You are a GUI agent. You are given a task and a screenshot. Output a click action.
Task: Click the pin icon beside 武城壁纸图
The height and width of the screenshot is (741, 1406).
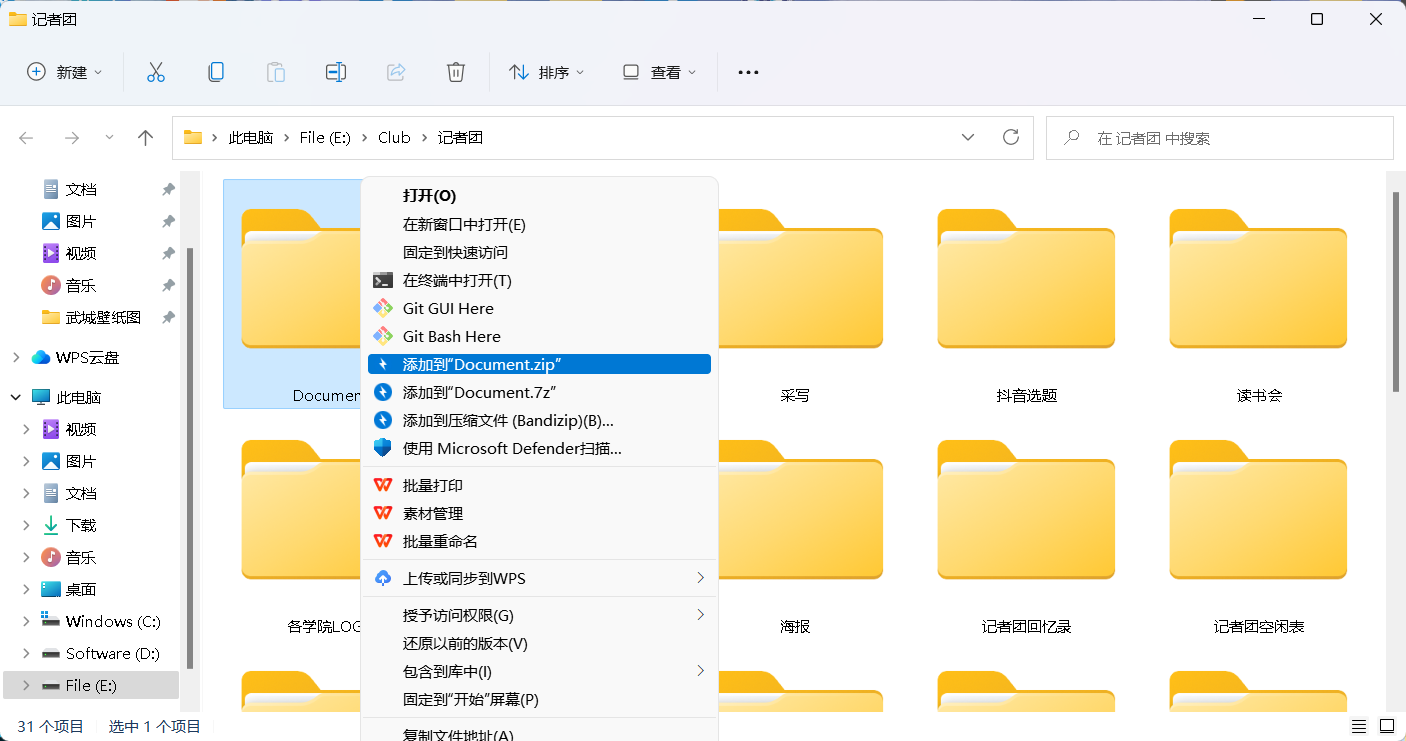tap(168, 318)
